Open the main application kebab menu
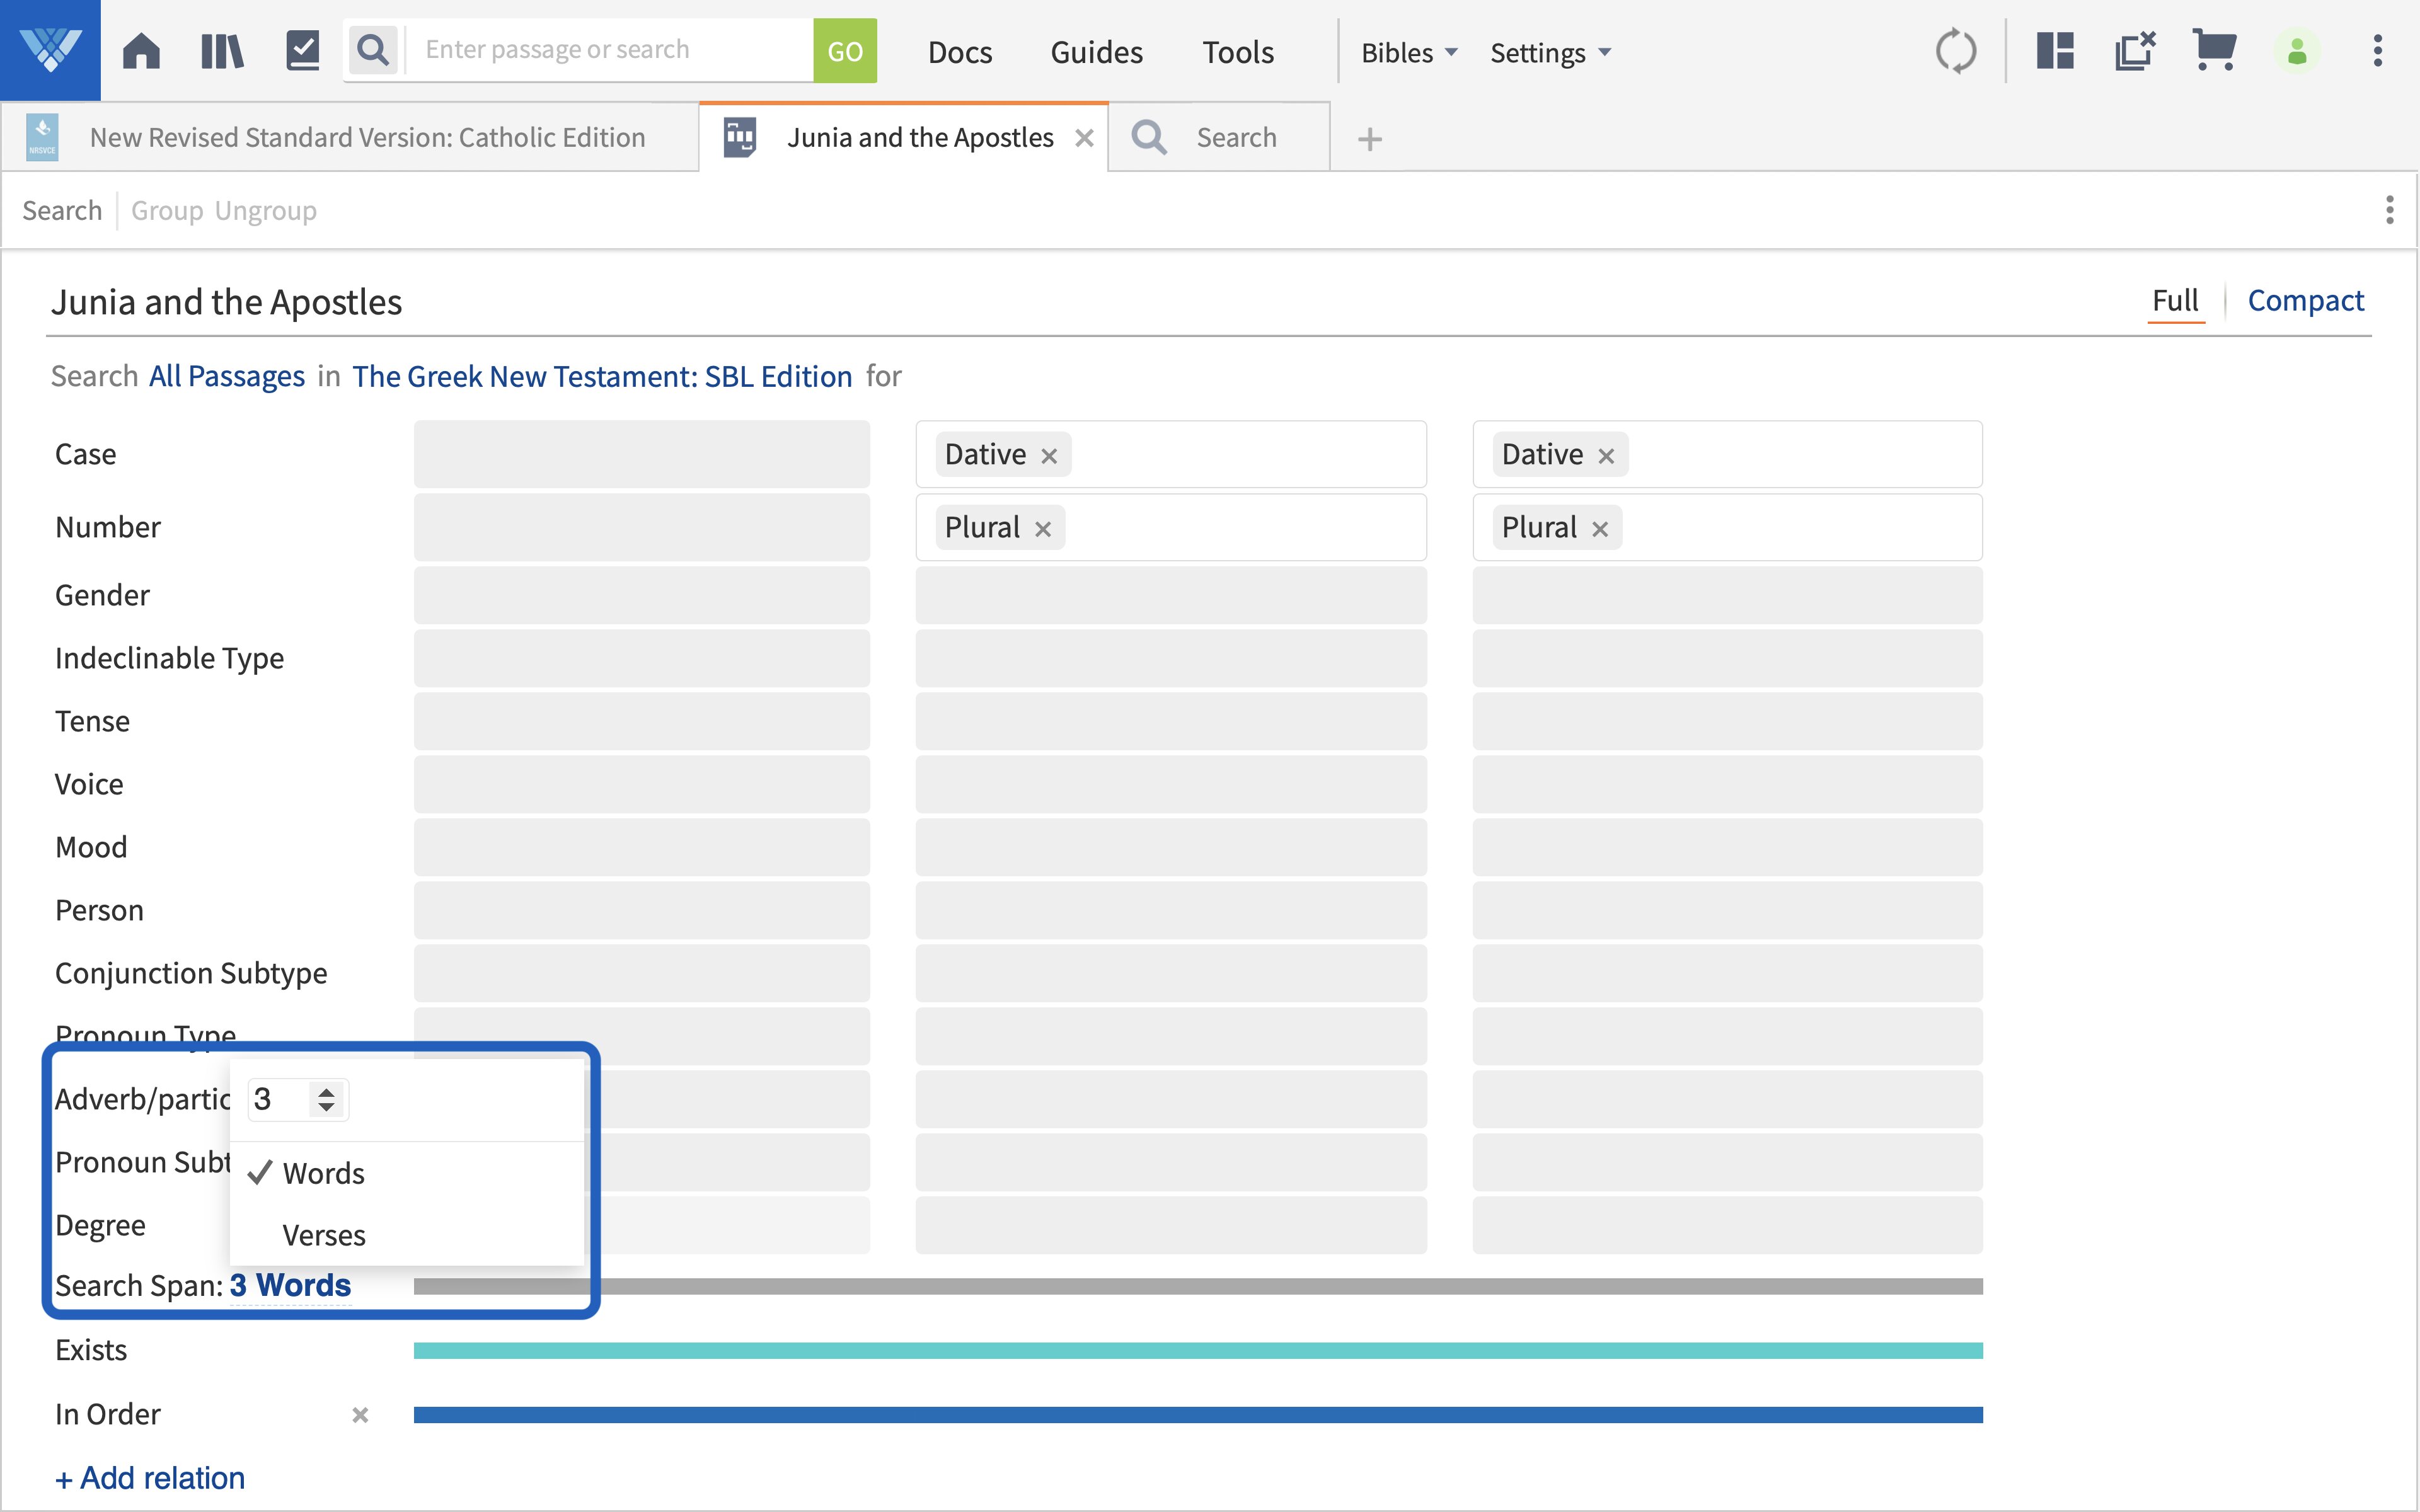Screen dimensions: 2420x1512 point(2378,51)
